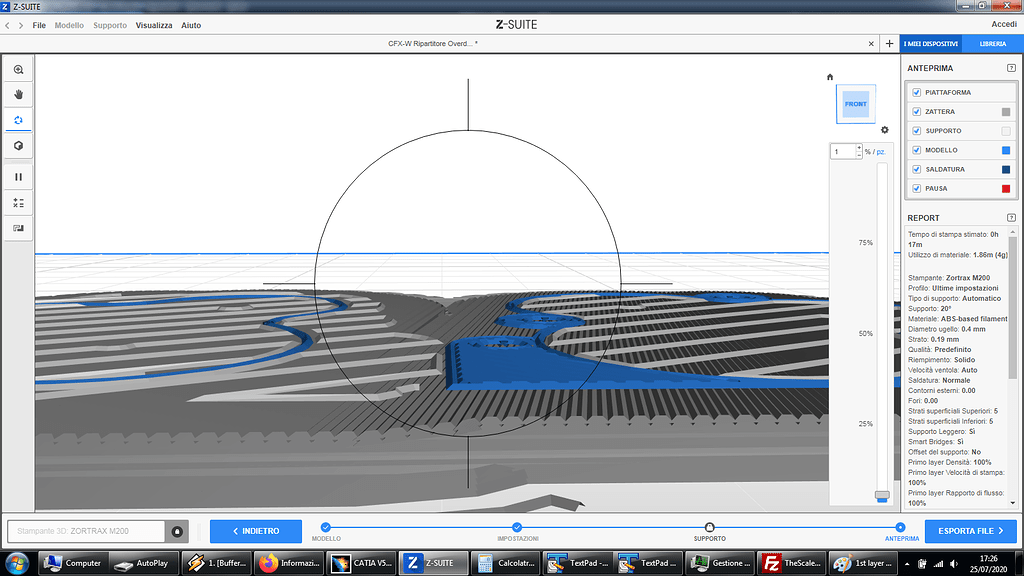Viewport: 1024px width, 576px height.
Task: Open the Visualizza menu
Action: (x=154, y=25)
